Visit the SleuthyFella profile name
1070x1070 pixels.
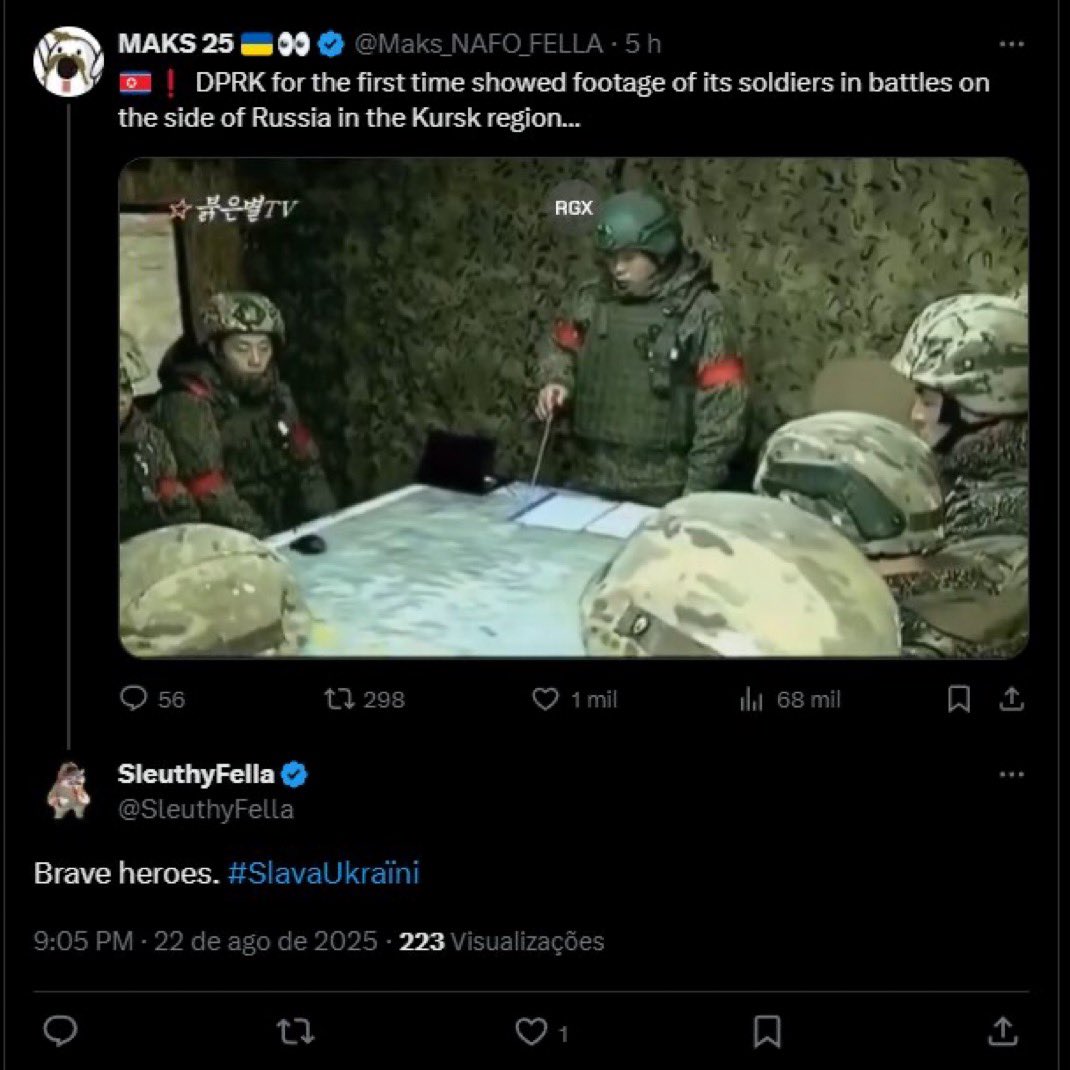196,774
